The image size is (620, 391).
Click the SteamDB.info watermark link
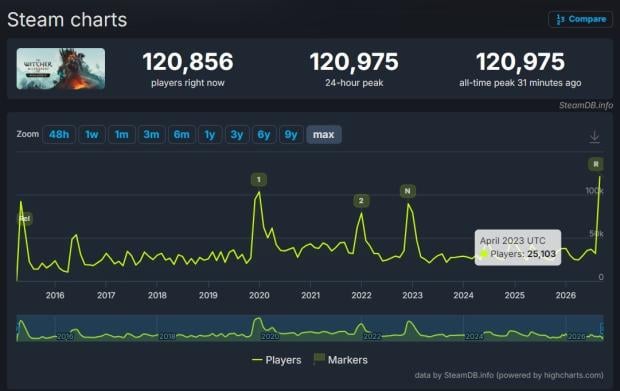[586, 105]
